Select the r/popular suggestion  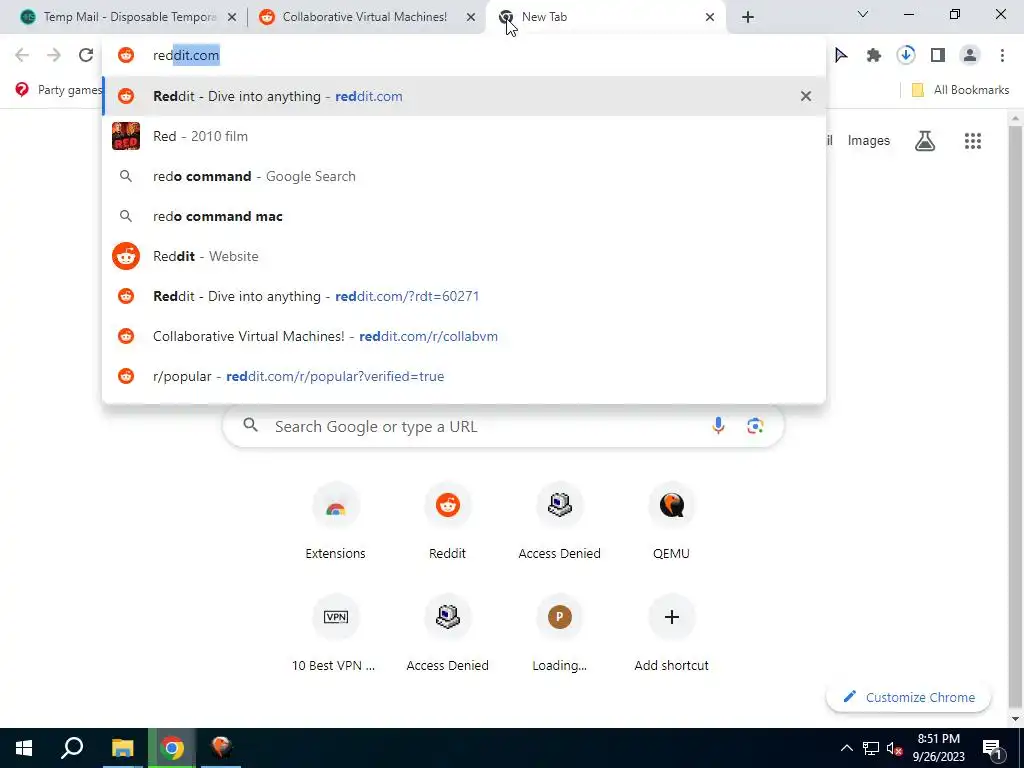pyautogui.click(x=464, y=376)
